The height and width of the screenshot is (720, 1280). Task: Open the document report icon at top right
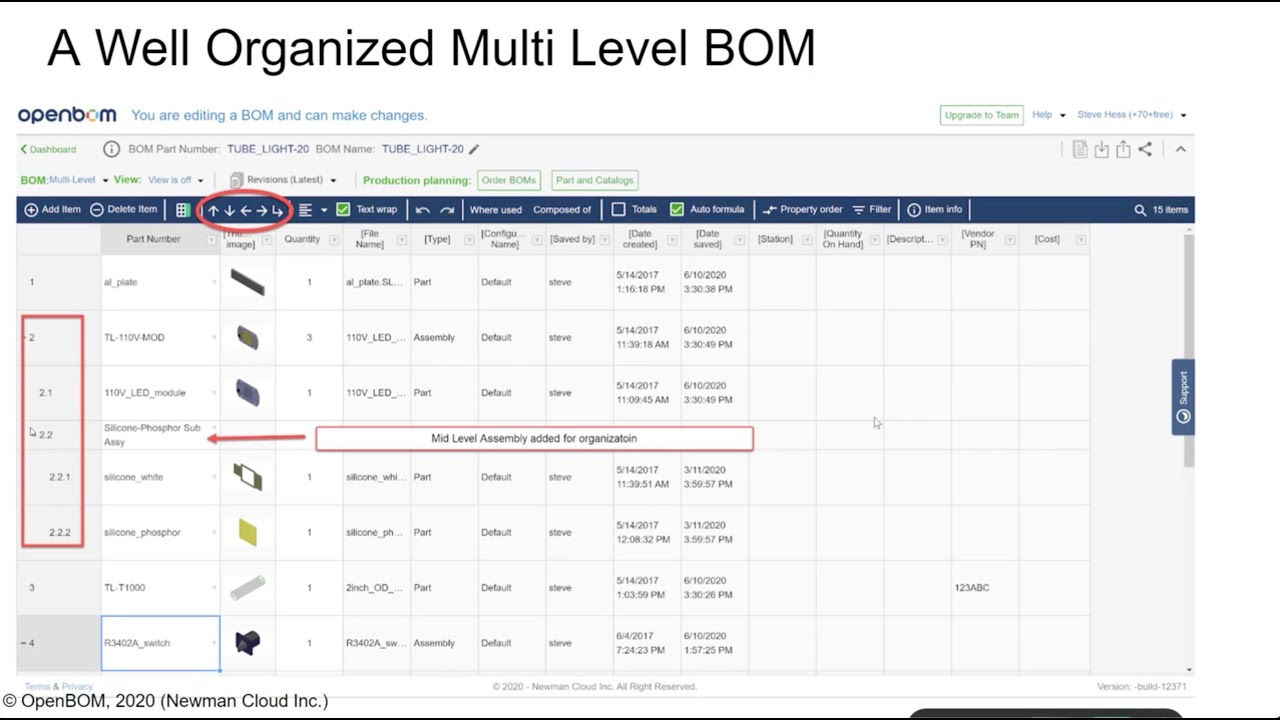(1080, 149)
